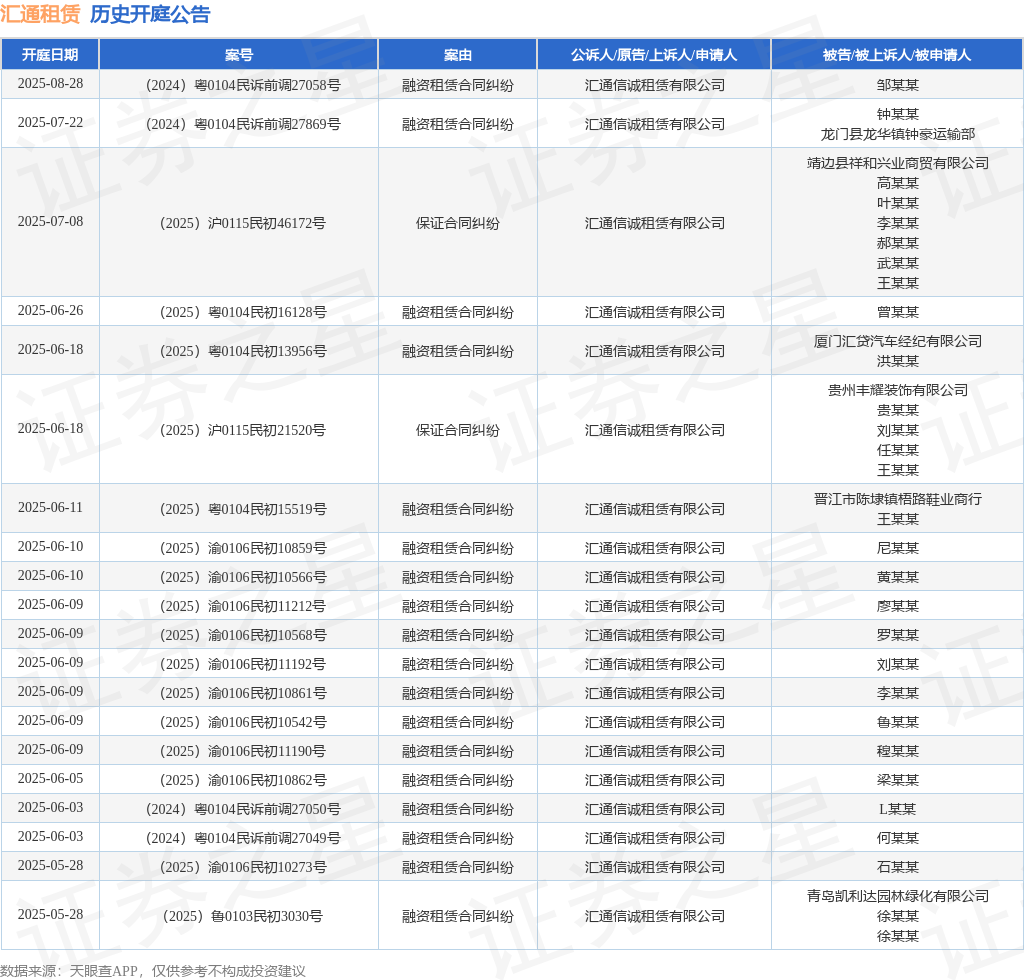Click defendant 罗某某

pyautogui.click(x=898, y=635)
